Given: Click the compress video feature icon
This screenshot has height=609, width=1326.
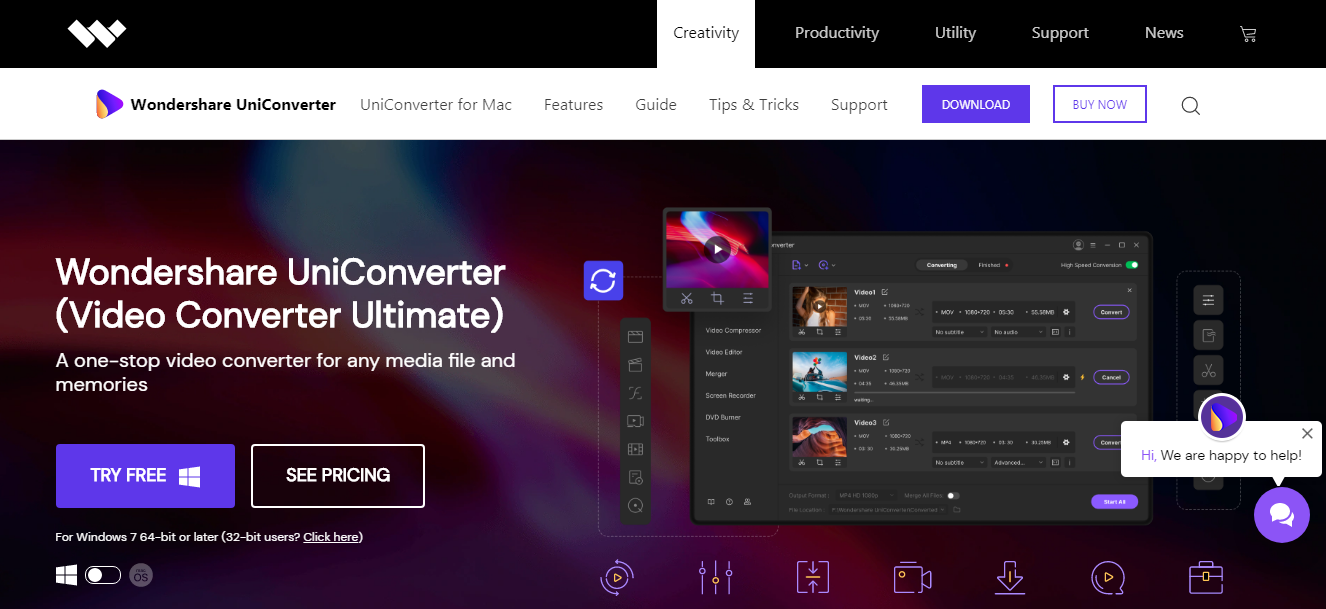Looking at the screenshot, I should pos(813,577).
